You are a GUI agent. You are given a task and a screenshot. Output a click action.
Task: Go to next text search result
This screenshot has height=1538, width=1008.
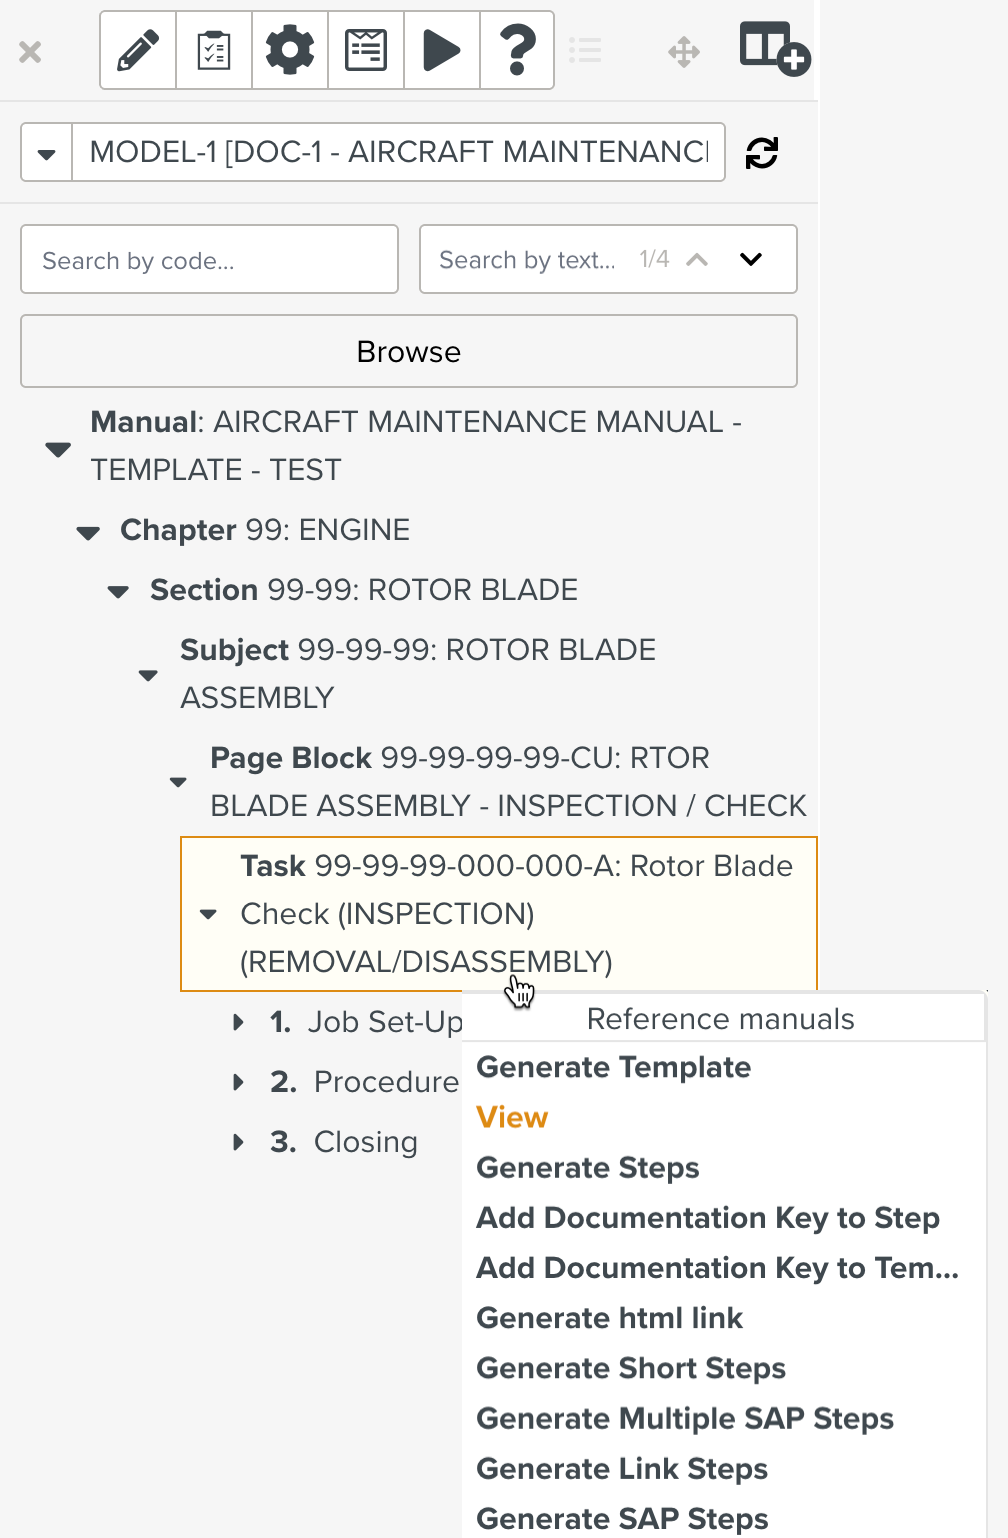point(751,260)
